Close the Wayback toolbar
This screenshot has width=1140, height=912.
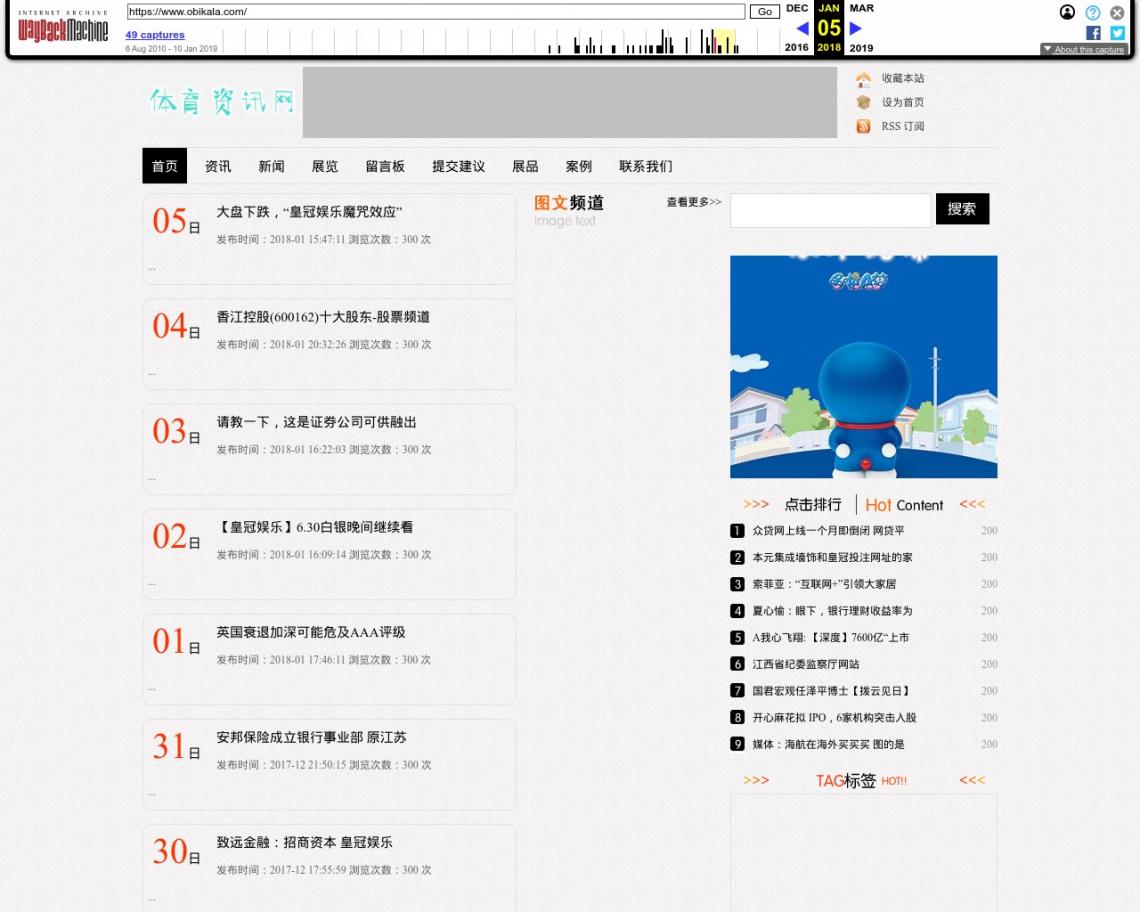click(1117, 12)
